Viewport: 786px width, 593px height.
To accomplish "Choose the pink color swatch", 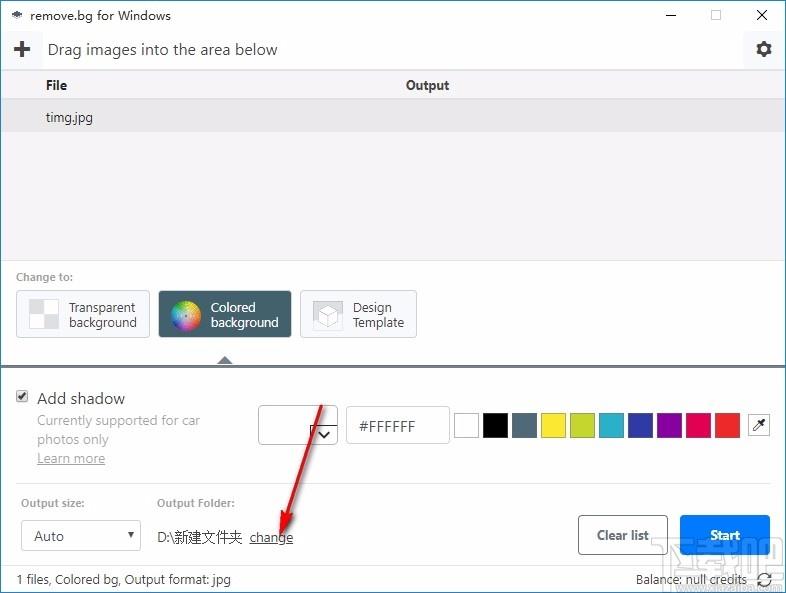I will (x=698, y=426).
